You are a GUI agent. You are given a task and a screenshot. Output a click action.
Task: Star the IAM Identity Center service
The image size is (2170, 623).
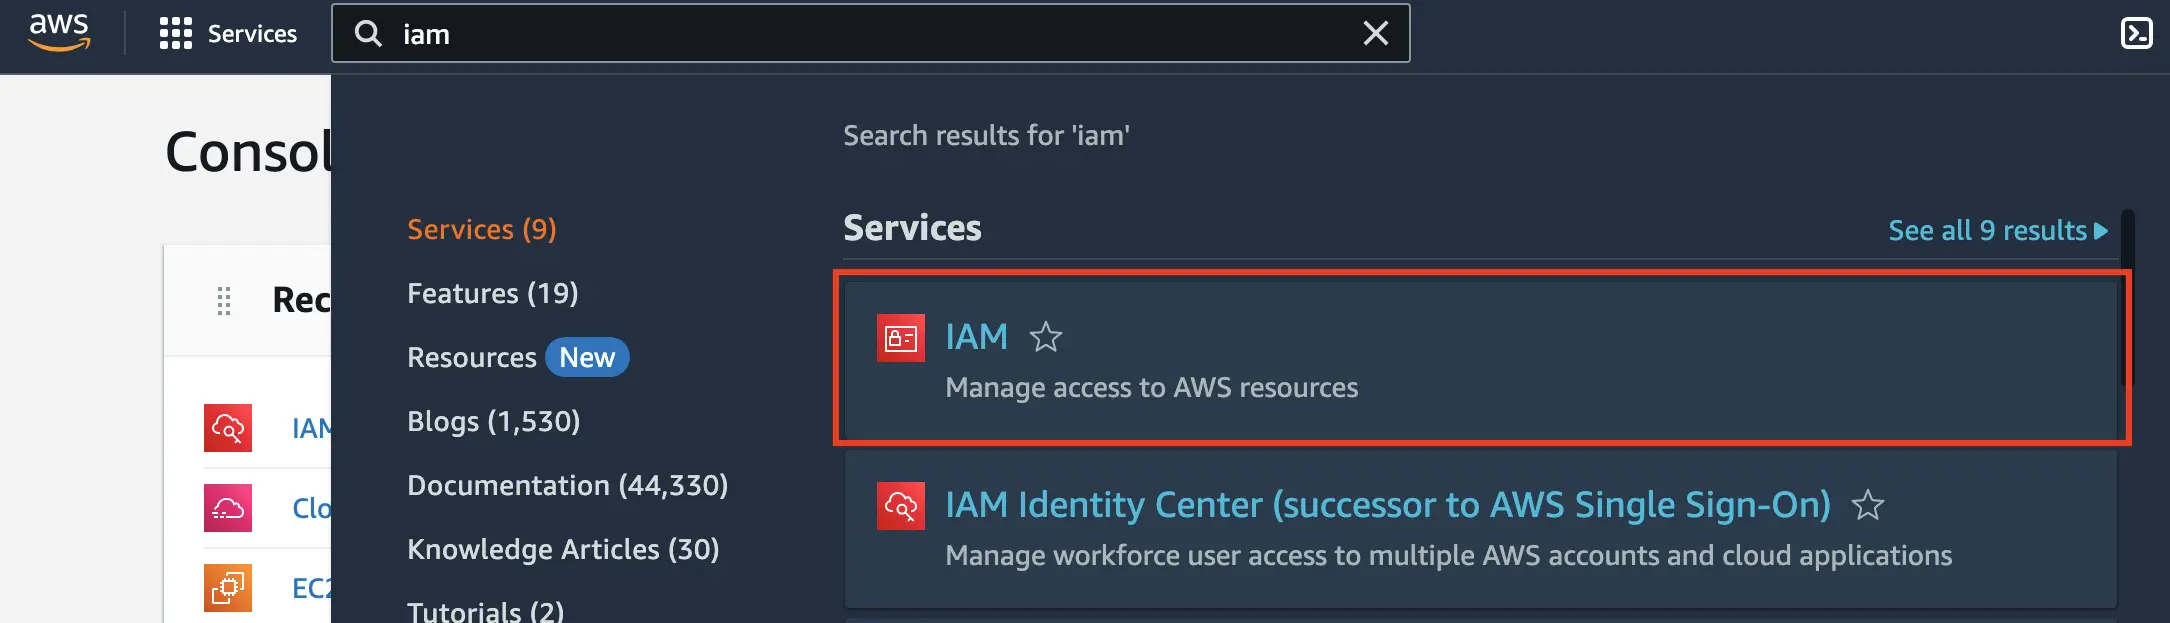[x=1867, y=505]
